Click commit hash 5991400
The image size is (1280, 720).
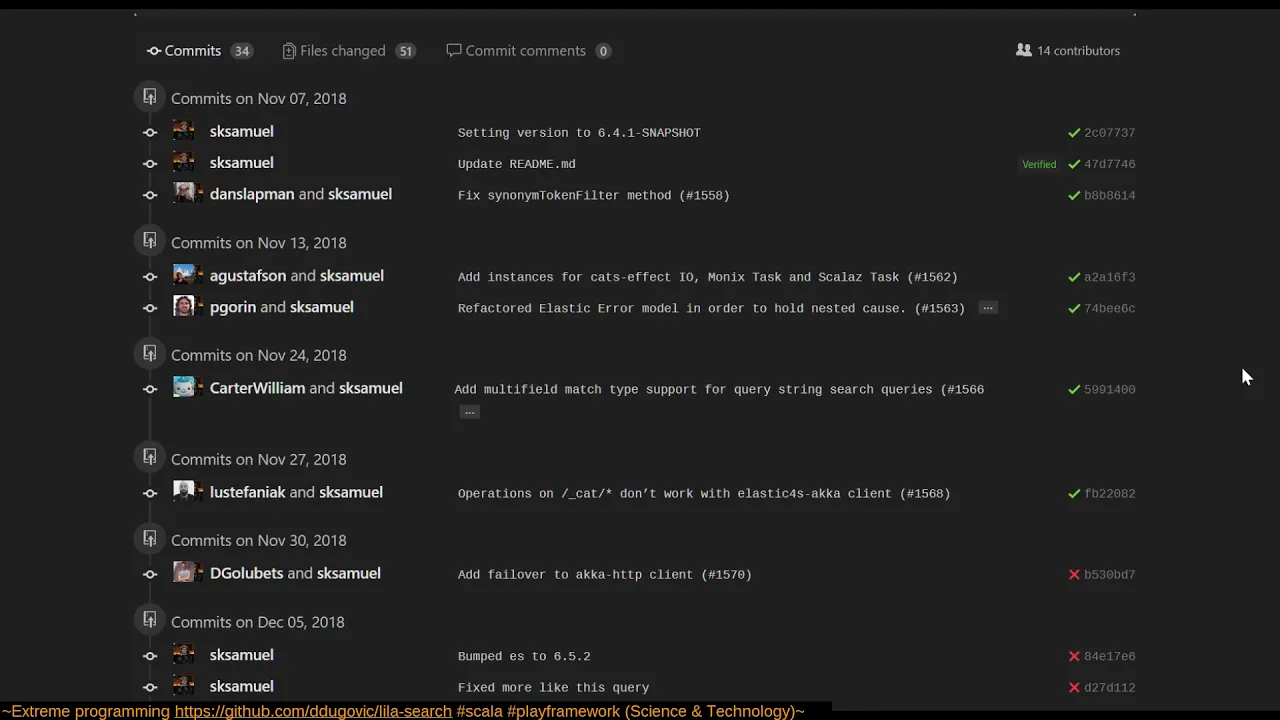1110,390
